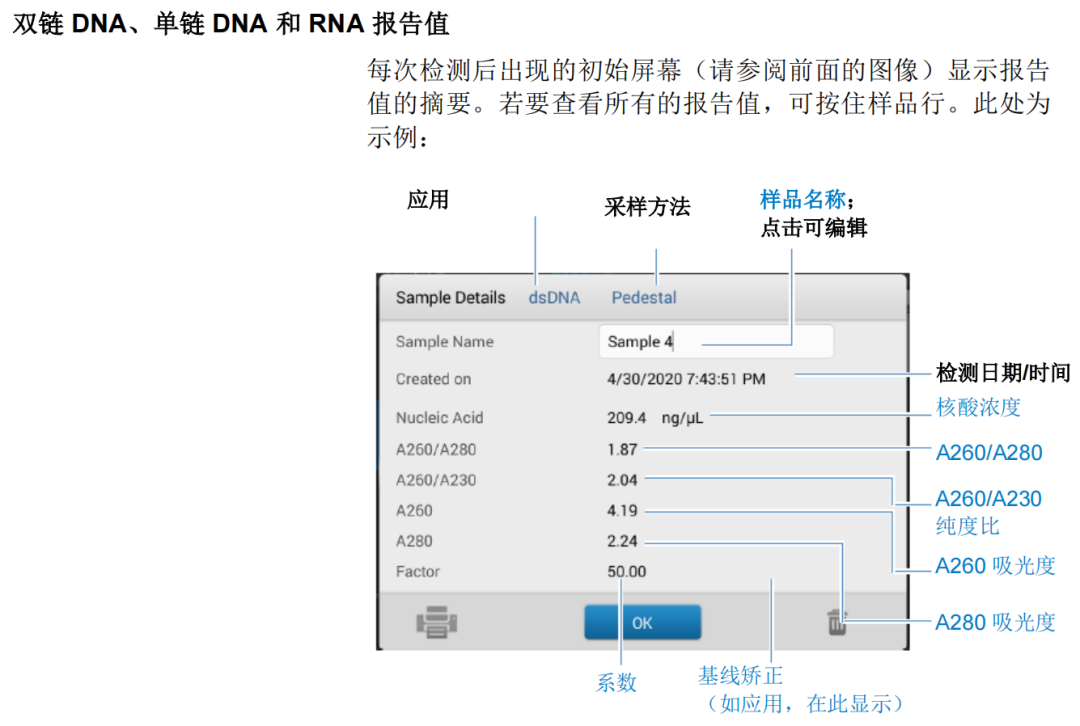Click the printer icon in dialog
This screenshot has height=726, width=1080.
click(437, 622)
